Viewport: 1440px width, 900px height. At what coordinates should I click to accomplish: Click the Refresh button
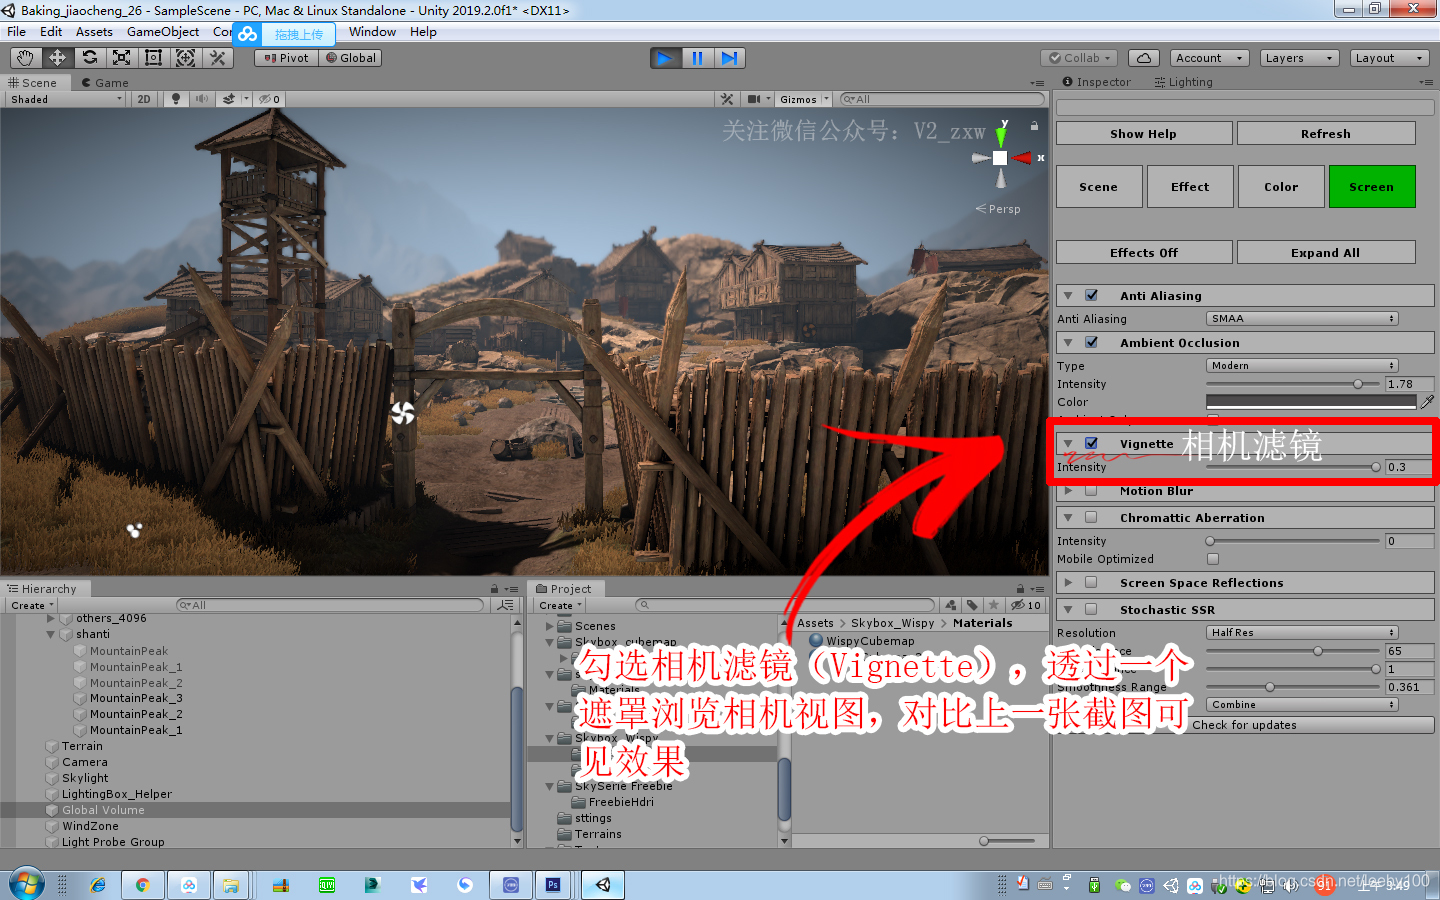[1326, 133]
